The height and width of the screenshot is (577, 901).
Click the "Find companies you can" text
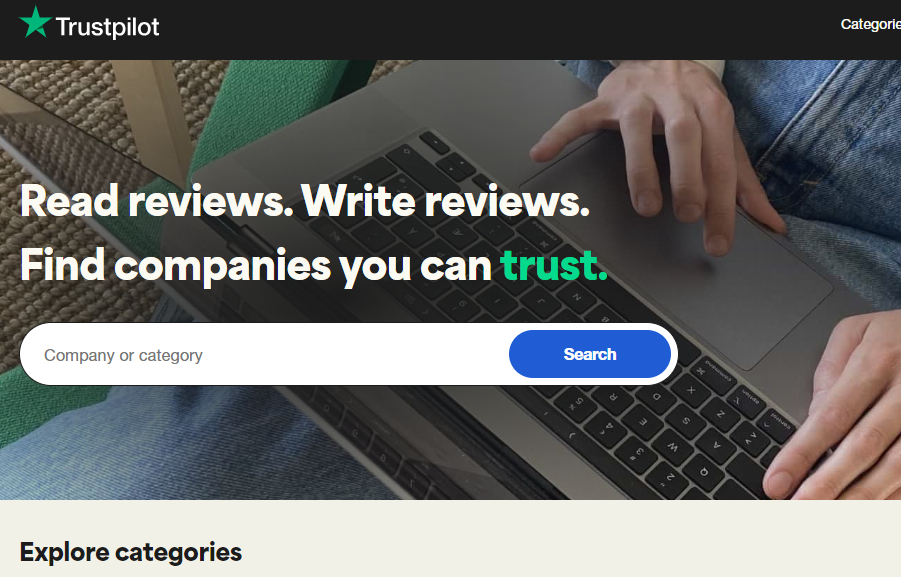[x=256, y=266]
